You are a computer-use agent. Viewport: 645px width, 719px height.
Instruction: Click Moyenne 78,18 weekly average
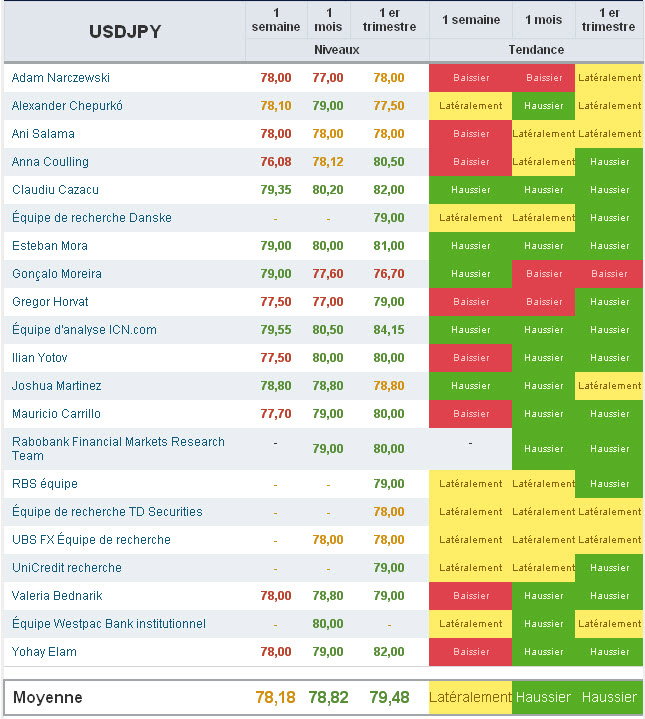(x=276, y=697)
